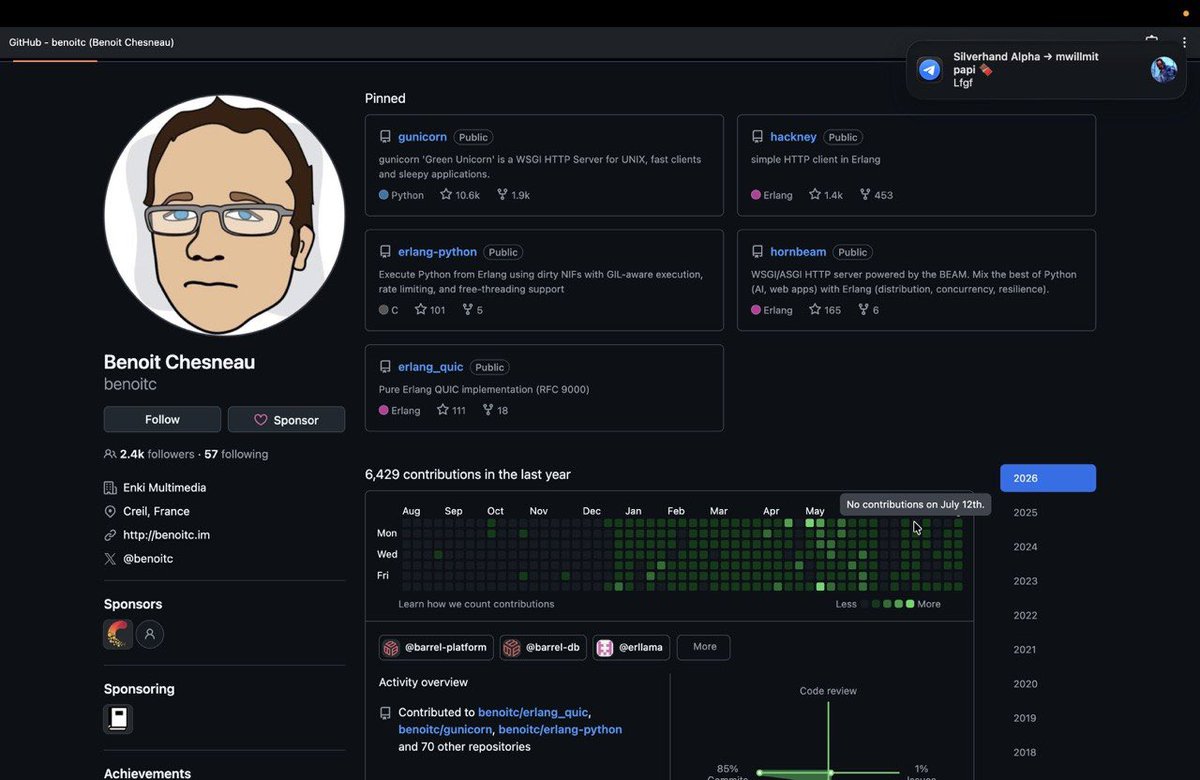Click the sender avatar in Telegram notification
The width and height of the screenshot is (1200, 780).
(1164, 69)
